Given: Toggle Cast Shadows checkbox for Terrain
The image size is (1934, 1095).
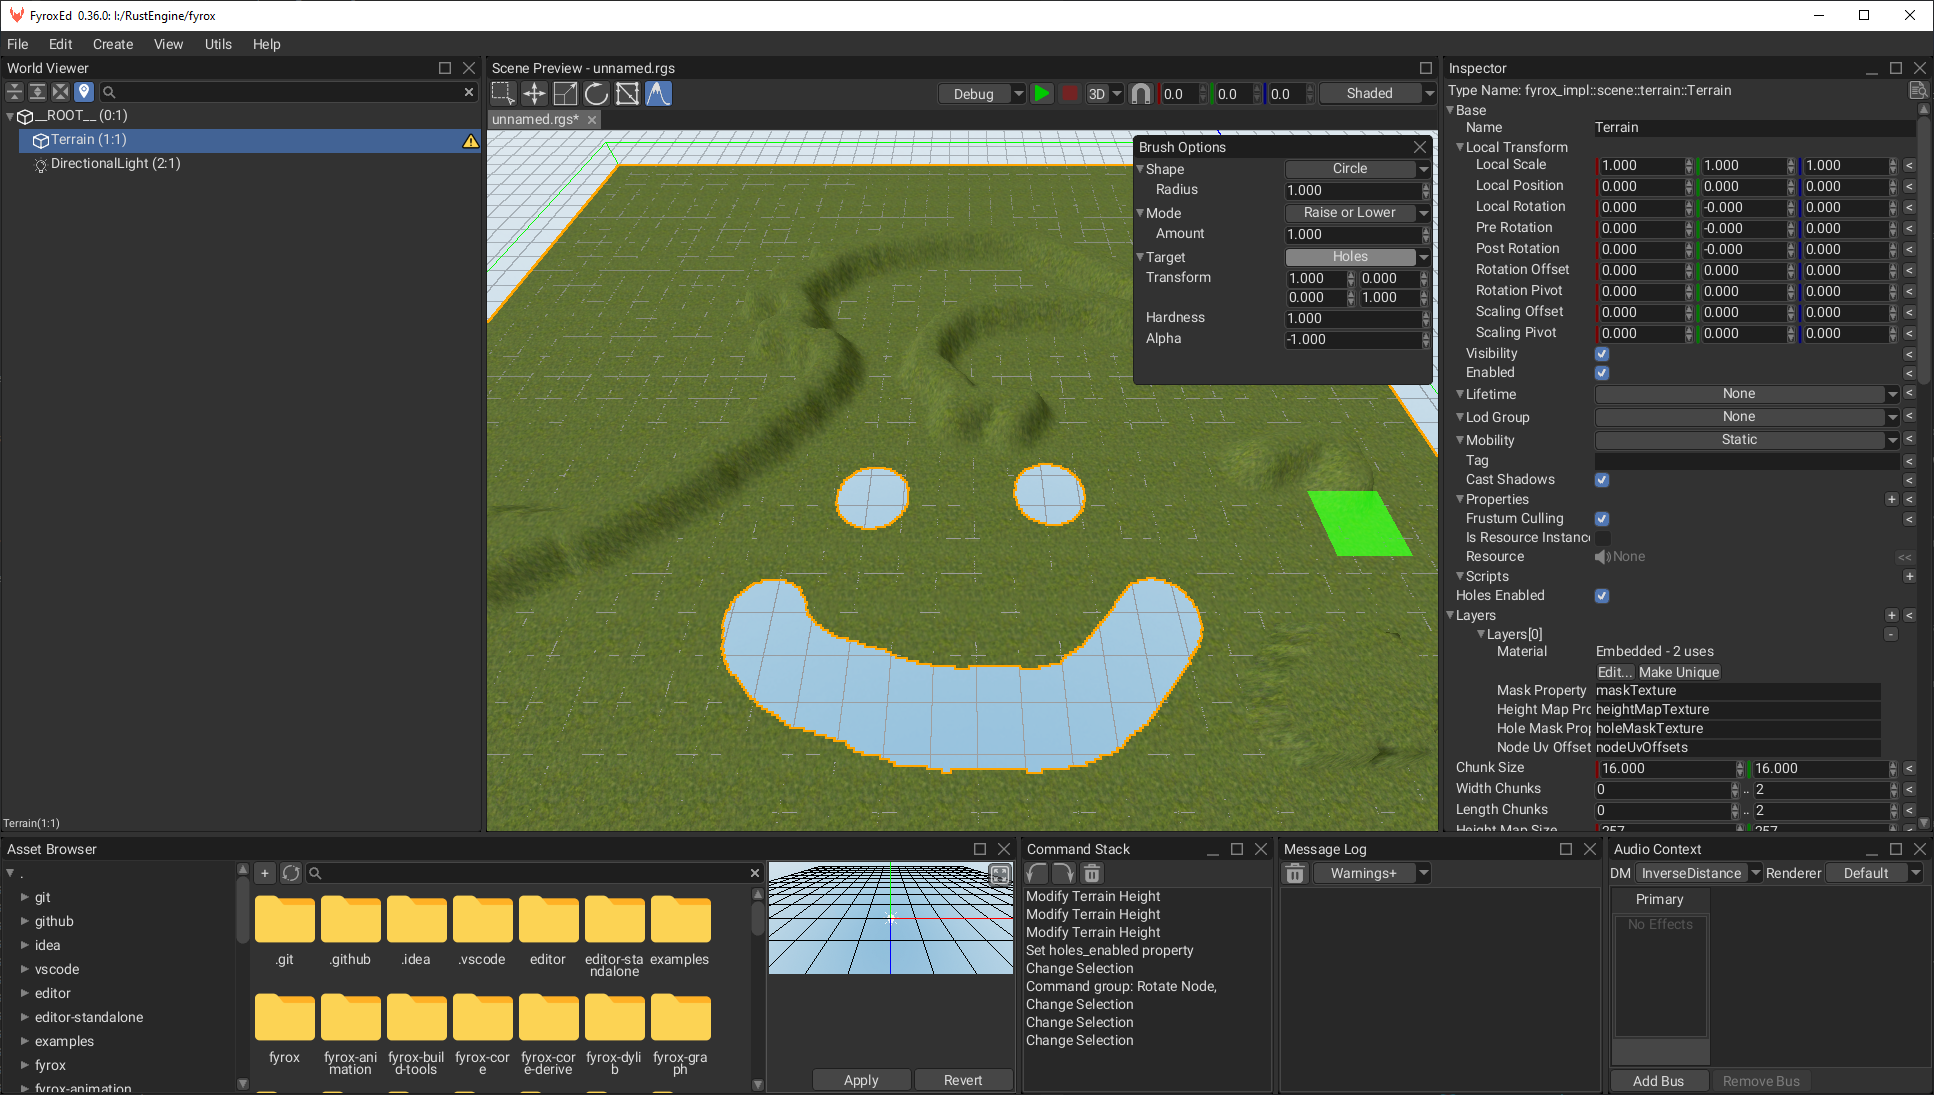Looking at the screenshot, I should [x=1603, y=480].
